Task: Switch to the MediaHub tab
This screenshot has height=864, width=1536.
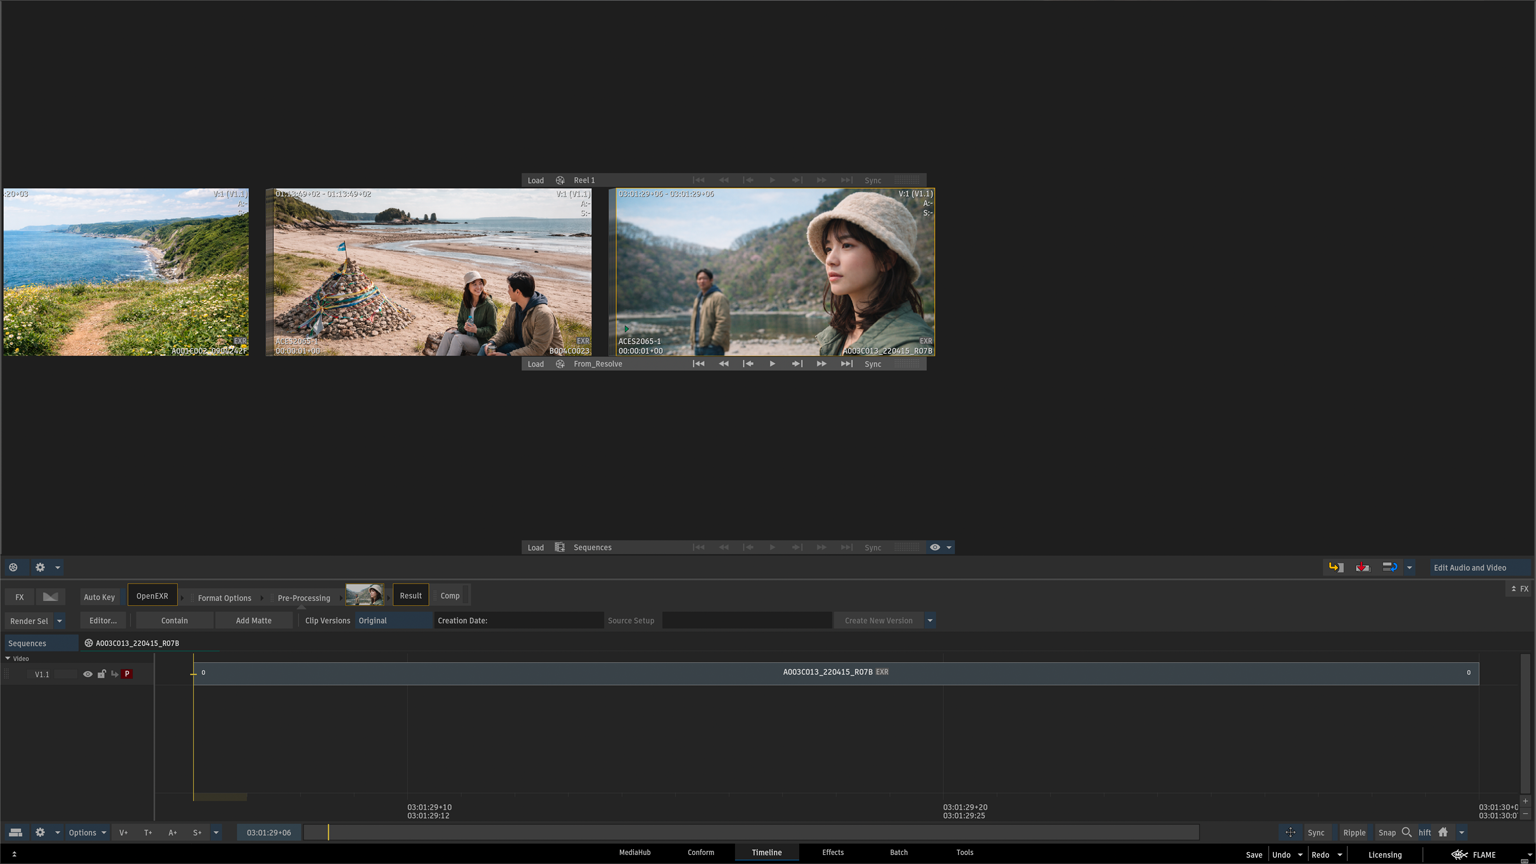Action: 634,852
